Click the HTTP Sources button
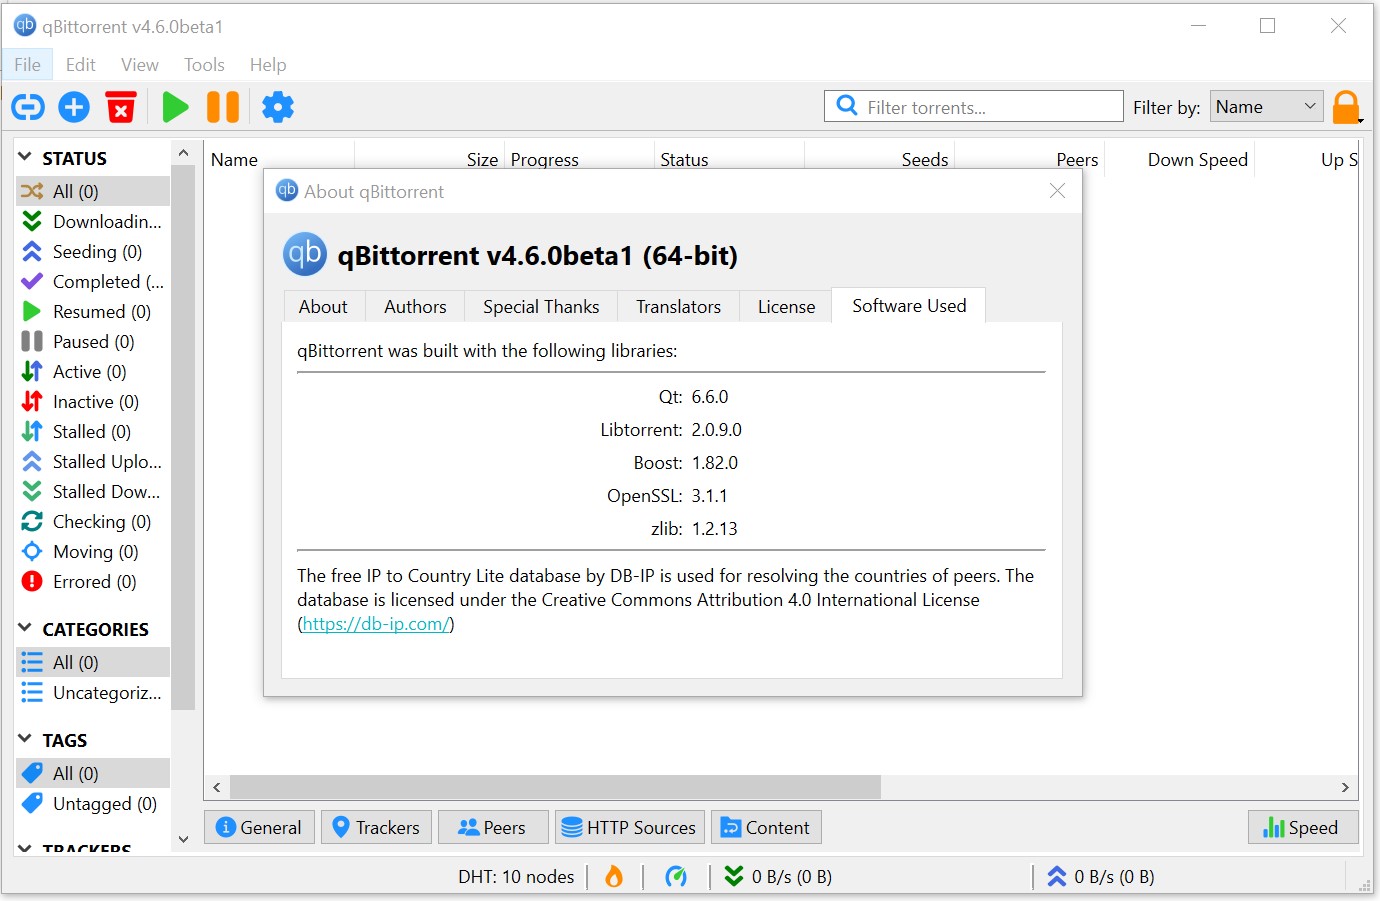 [629, 827]
